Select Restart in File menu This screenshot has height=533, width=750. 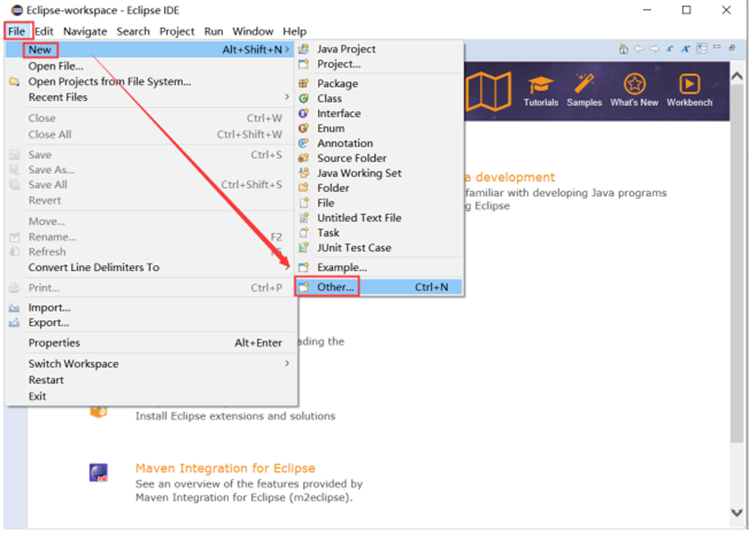[151, 380]
